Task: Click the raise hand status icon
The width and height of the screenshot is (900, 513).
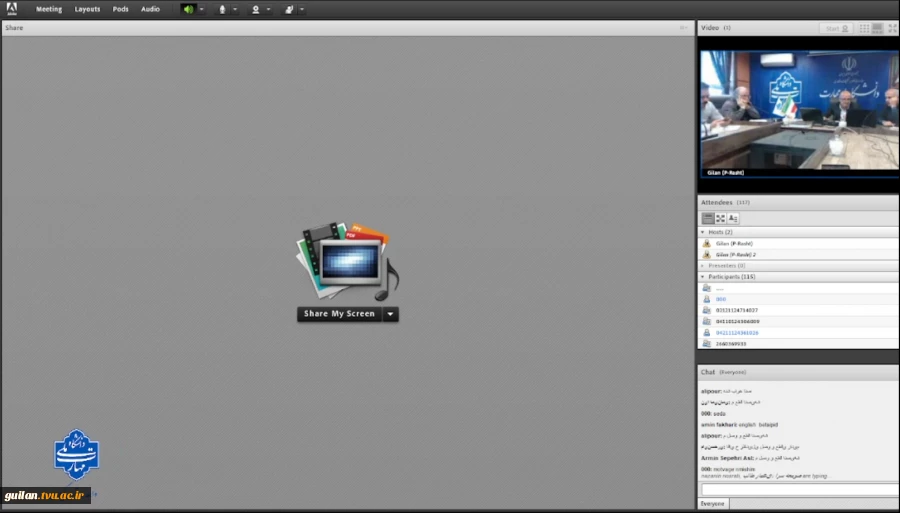Action: pyautogui.click(x=289, y=9)
